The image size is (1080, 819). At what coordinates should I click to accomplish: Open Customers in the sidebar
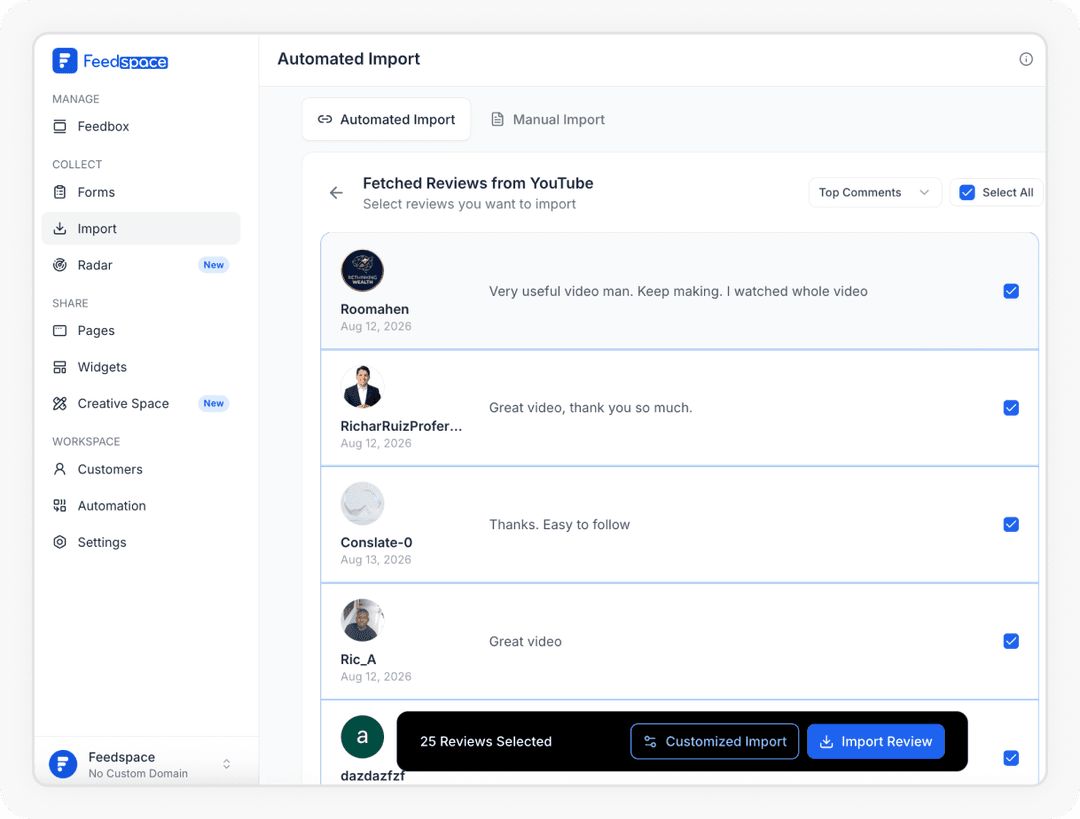(141, 469)
